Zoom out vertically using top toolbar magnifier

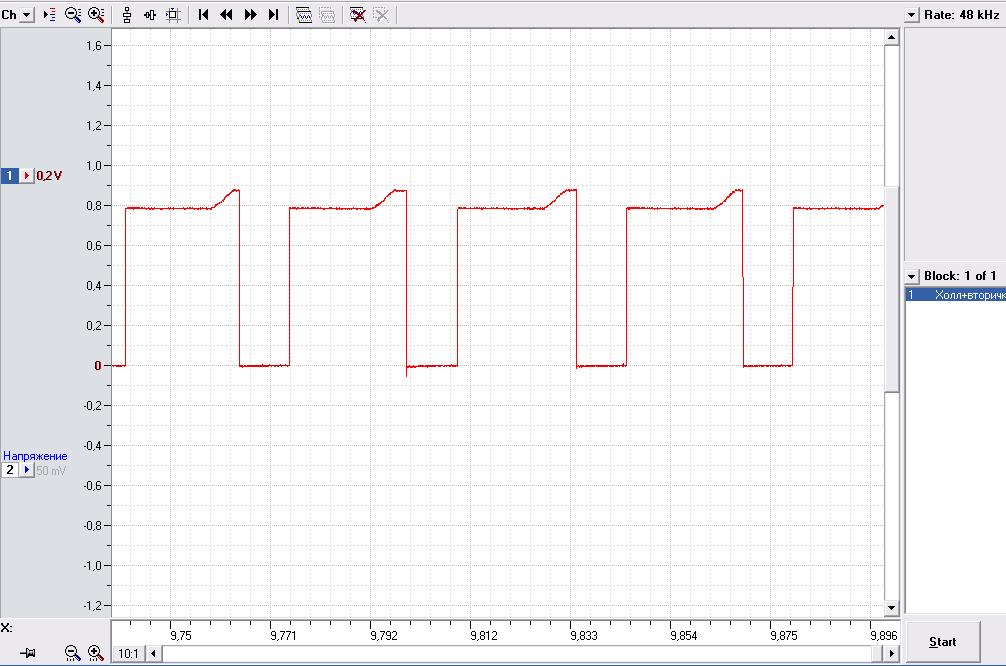coord(72,14)
